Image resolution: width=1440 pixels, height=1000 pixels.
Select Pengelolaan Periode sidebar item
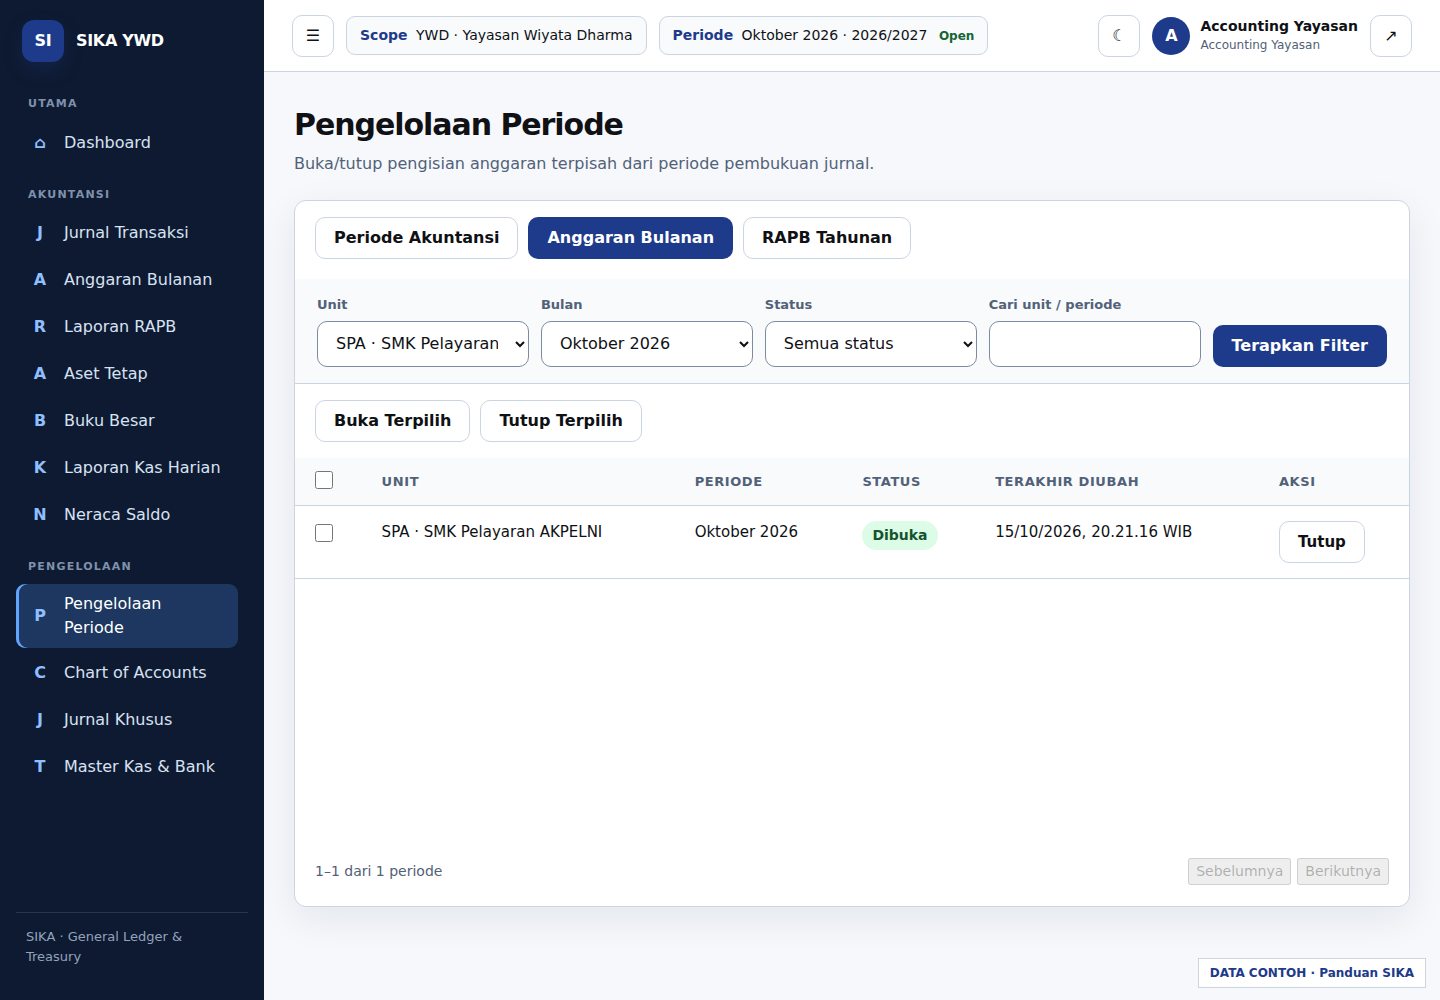[127, 615]
